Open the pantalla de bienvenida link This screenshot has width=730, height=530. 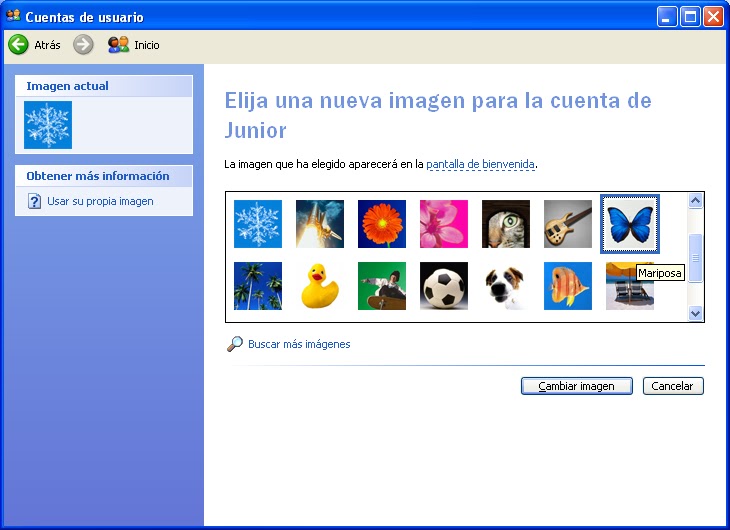point(480,164)
